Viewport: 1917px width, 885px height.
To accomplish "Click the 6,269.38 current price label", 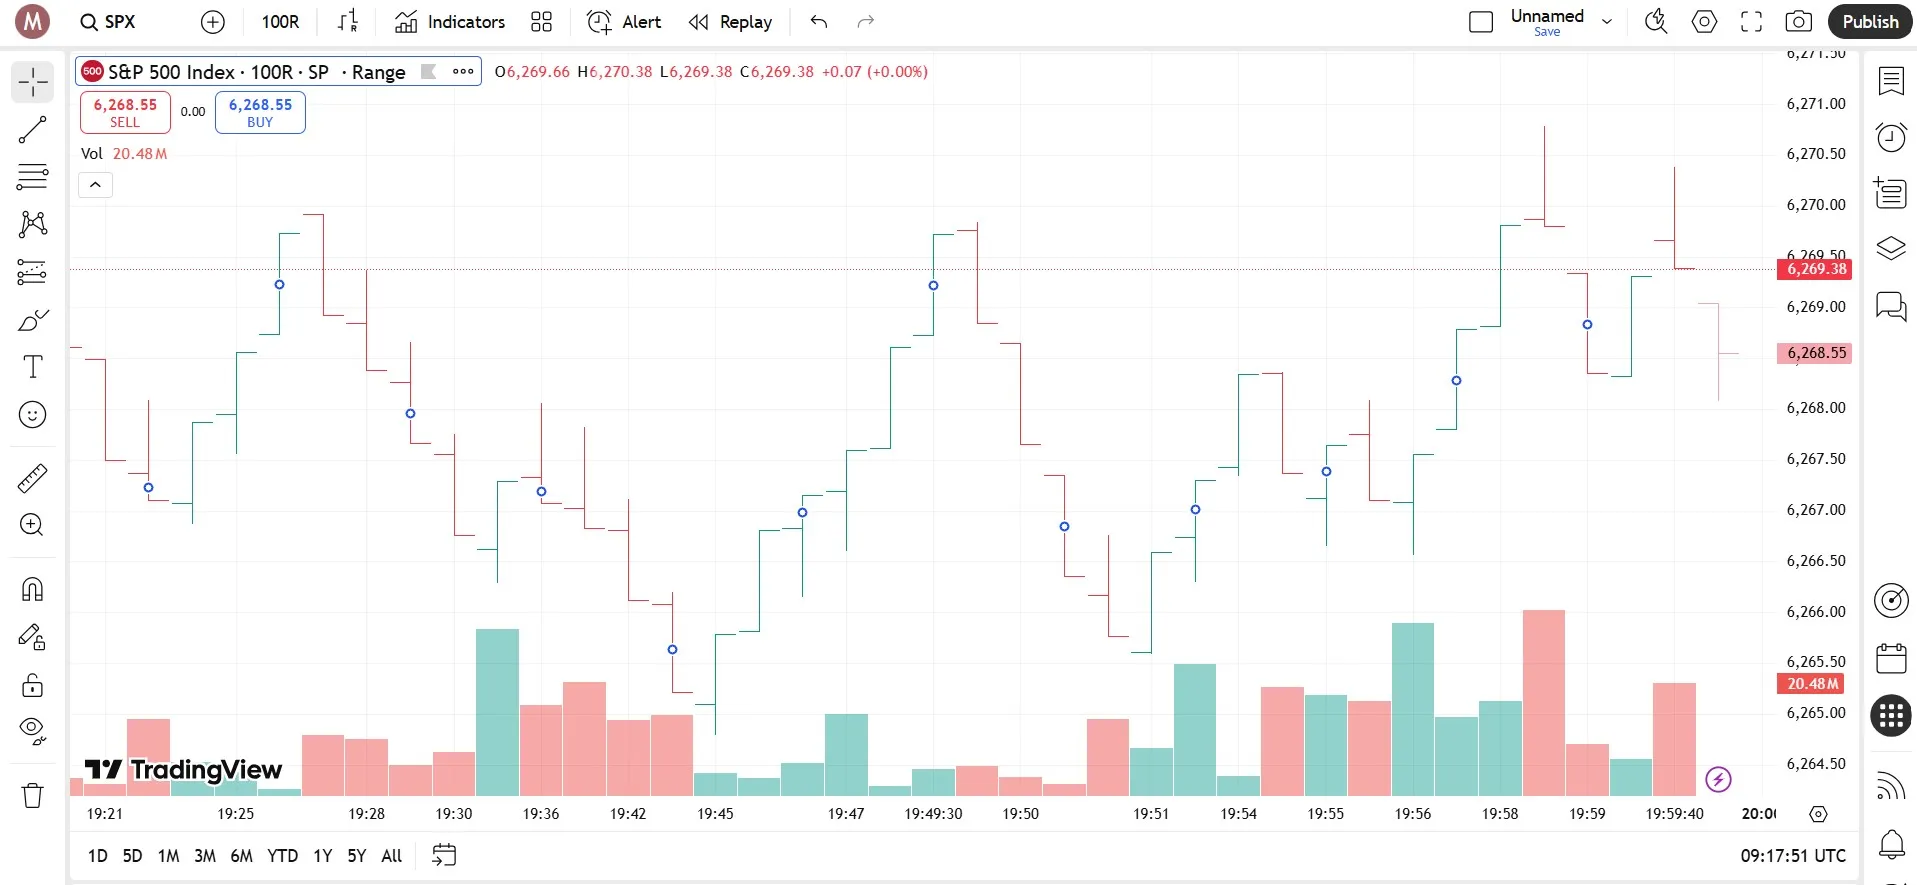I will click(1815, 269).
